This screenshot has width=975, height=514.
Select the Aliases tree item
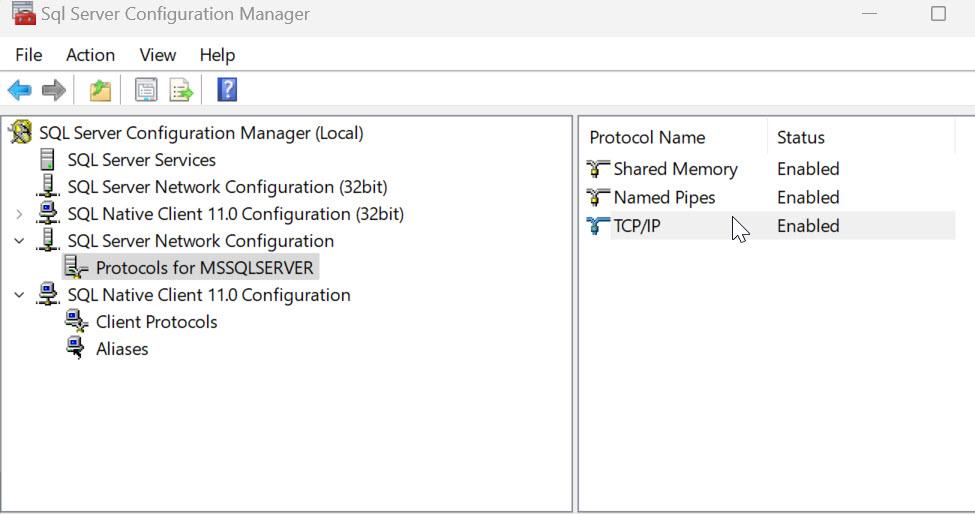(x=122, y=349)
